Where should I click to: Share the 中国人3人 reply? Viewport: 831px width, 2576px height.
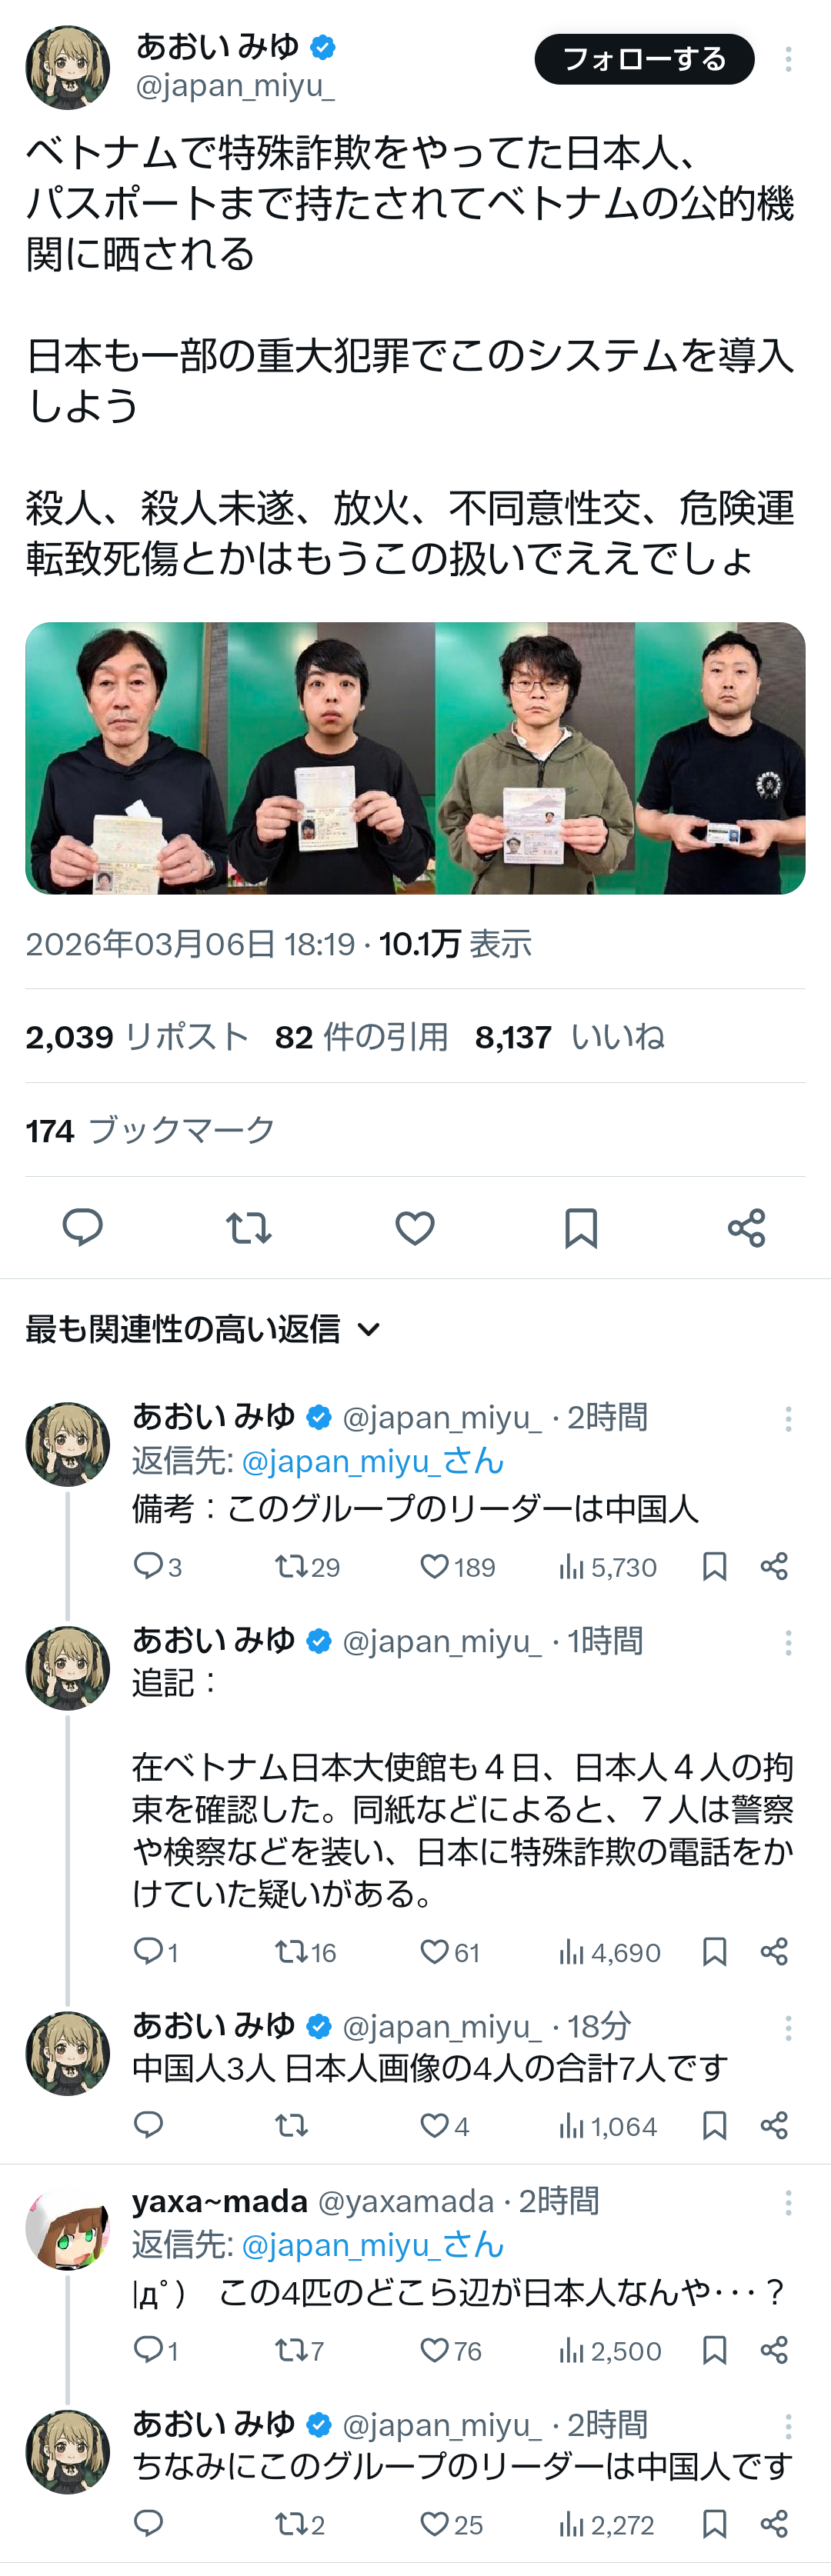[774, 2125]
